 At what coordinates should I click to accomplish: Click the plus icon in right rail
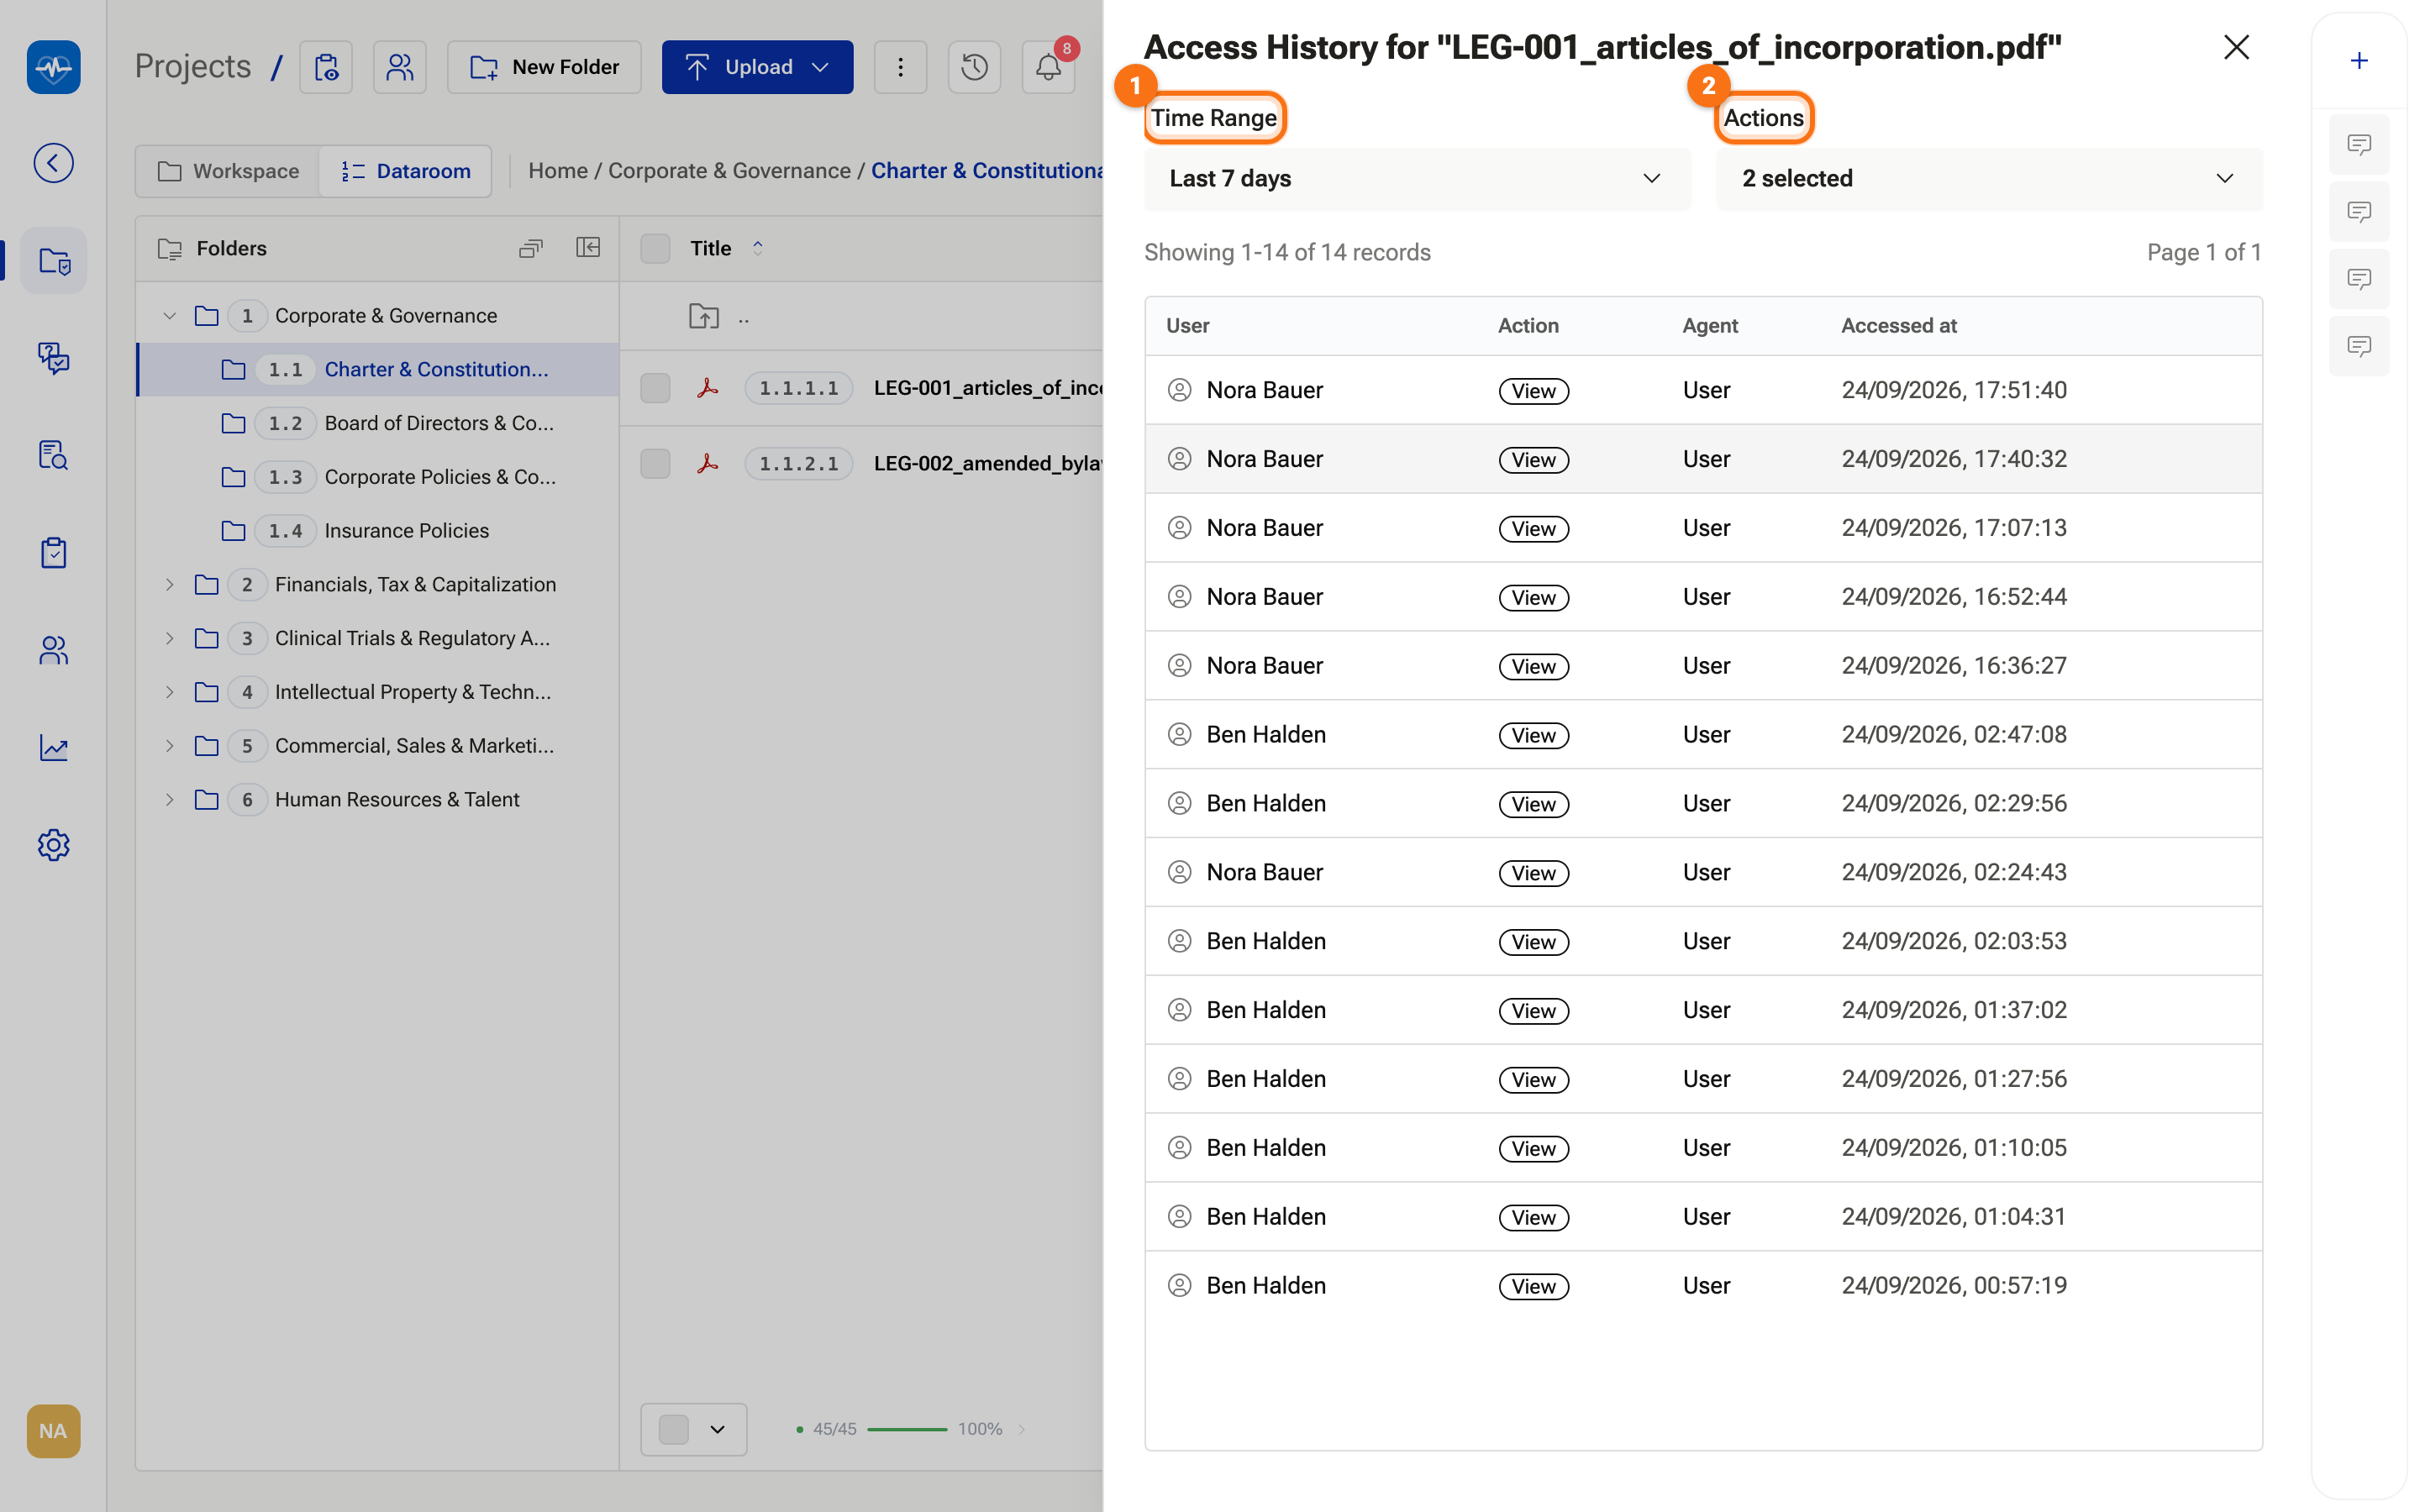(2359, 61)
